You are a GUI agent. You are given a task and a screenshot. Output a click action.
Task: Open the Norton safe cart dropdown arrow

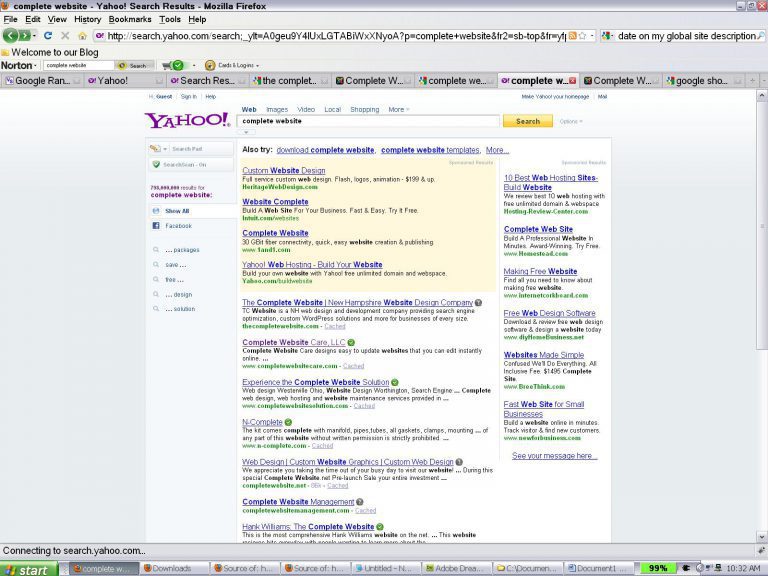pos(194,66)
